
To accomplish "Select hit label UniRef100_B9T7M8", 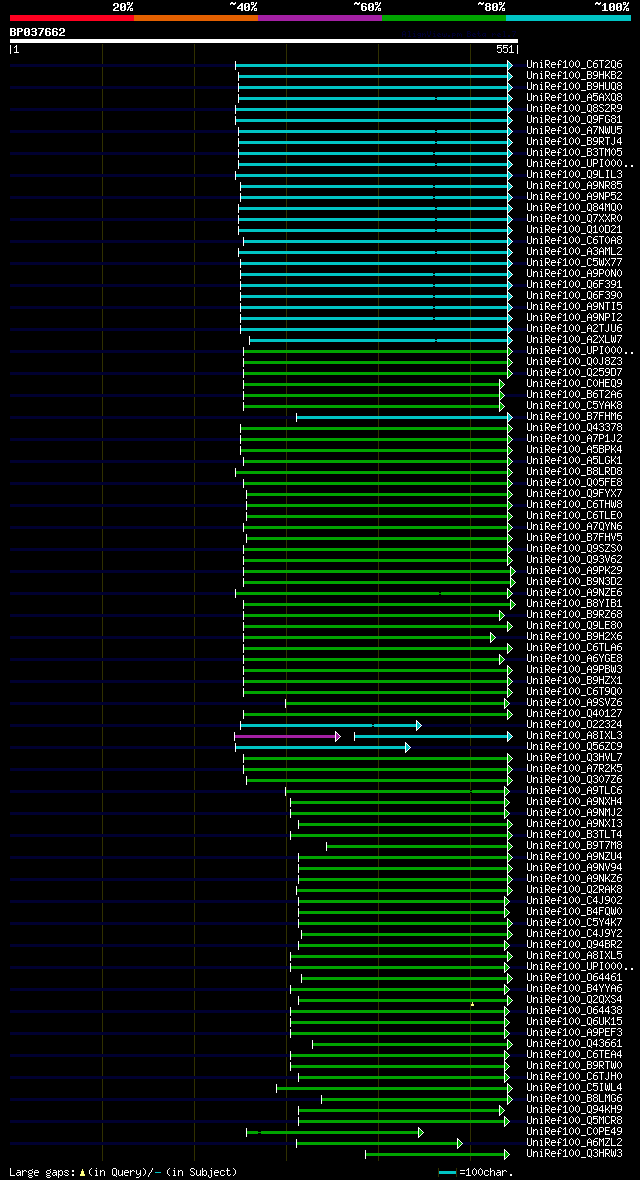I will [x=574, y=845].
